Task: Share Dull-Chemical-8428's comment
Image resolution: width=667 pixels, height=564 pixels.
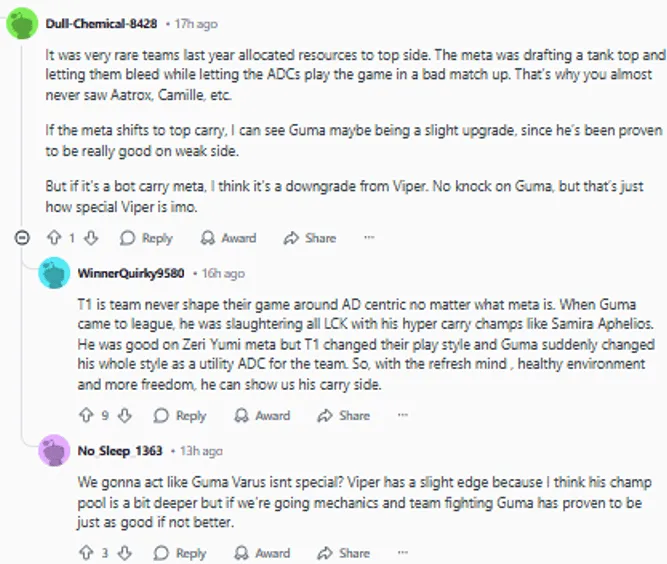Action: 310,238
